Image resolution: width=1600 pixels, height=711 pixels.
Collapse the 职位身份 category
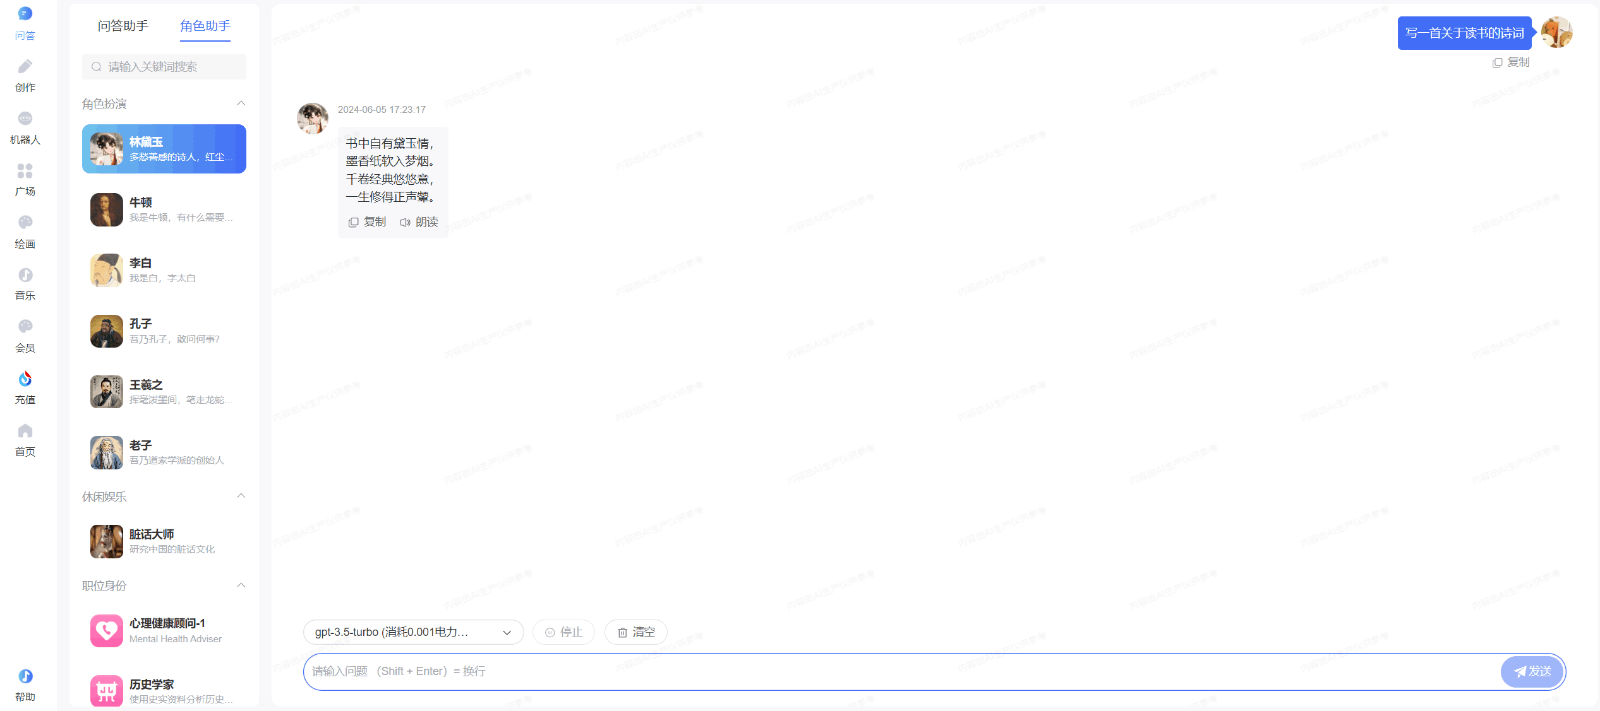coord(240,585)
